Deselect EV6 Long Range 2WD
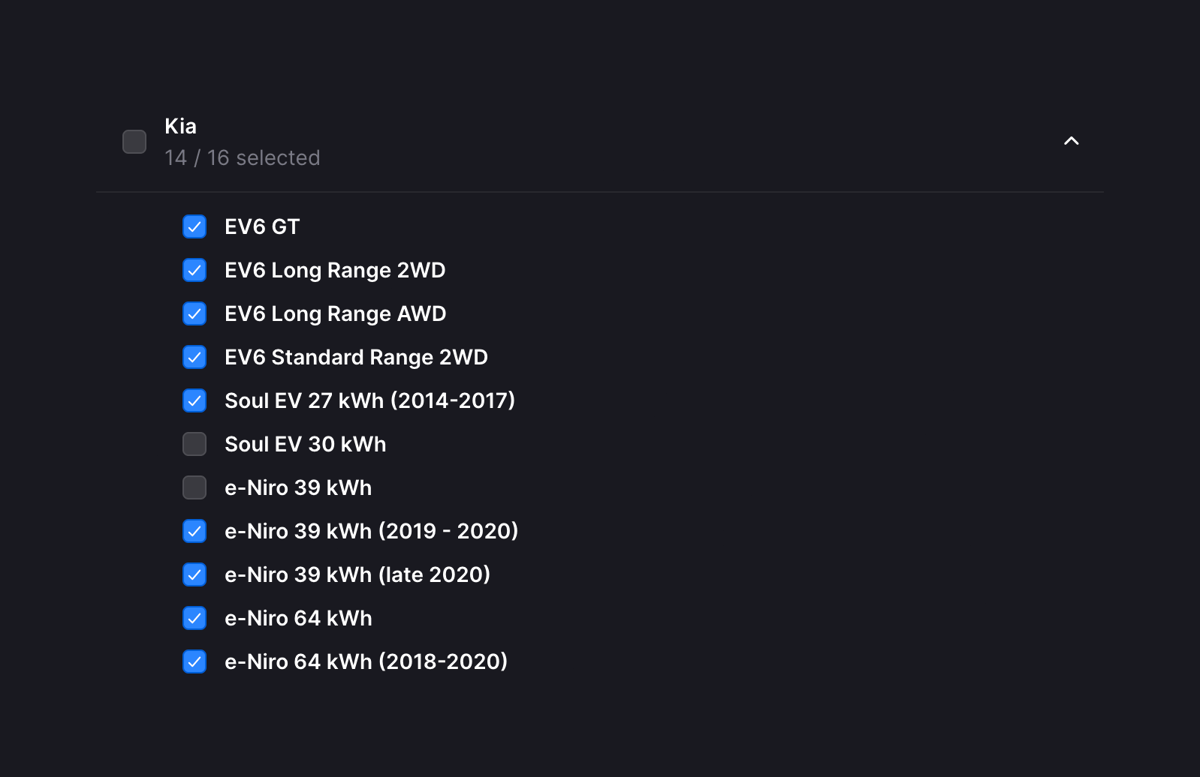Screen dimensions: 1200x777 pos(194,270)
